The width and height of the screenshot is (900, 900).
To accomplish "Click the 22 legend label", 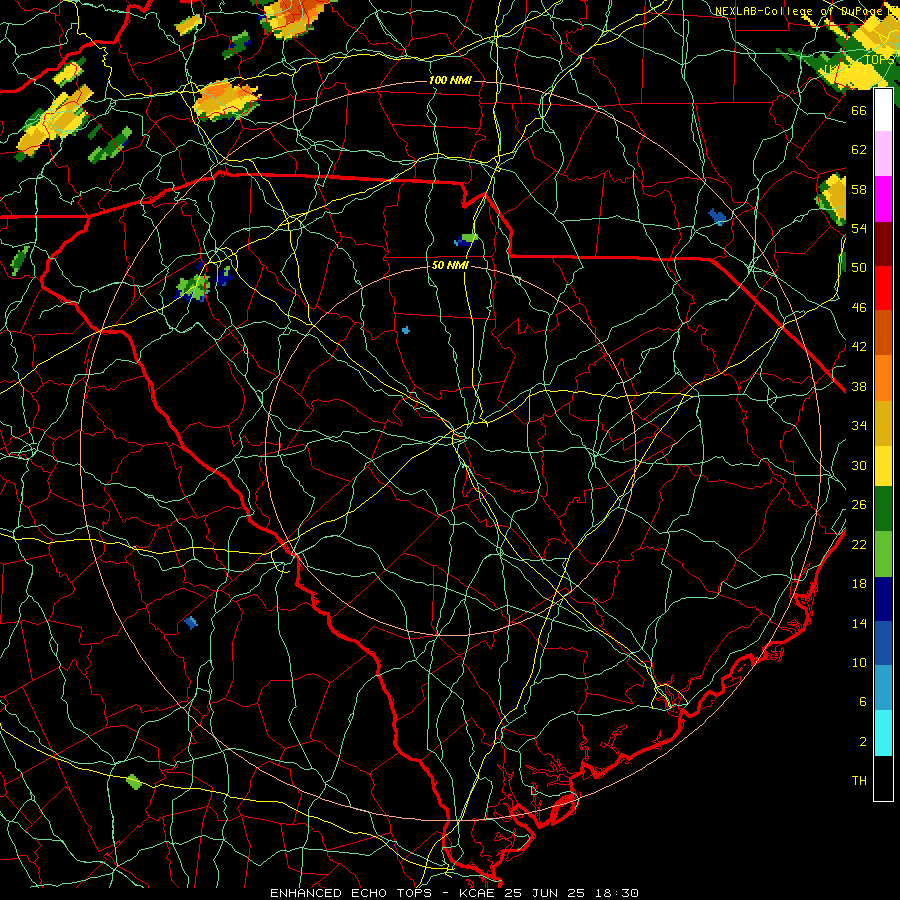I will coord(859,544).
